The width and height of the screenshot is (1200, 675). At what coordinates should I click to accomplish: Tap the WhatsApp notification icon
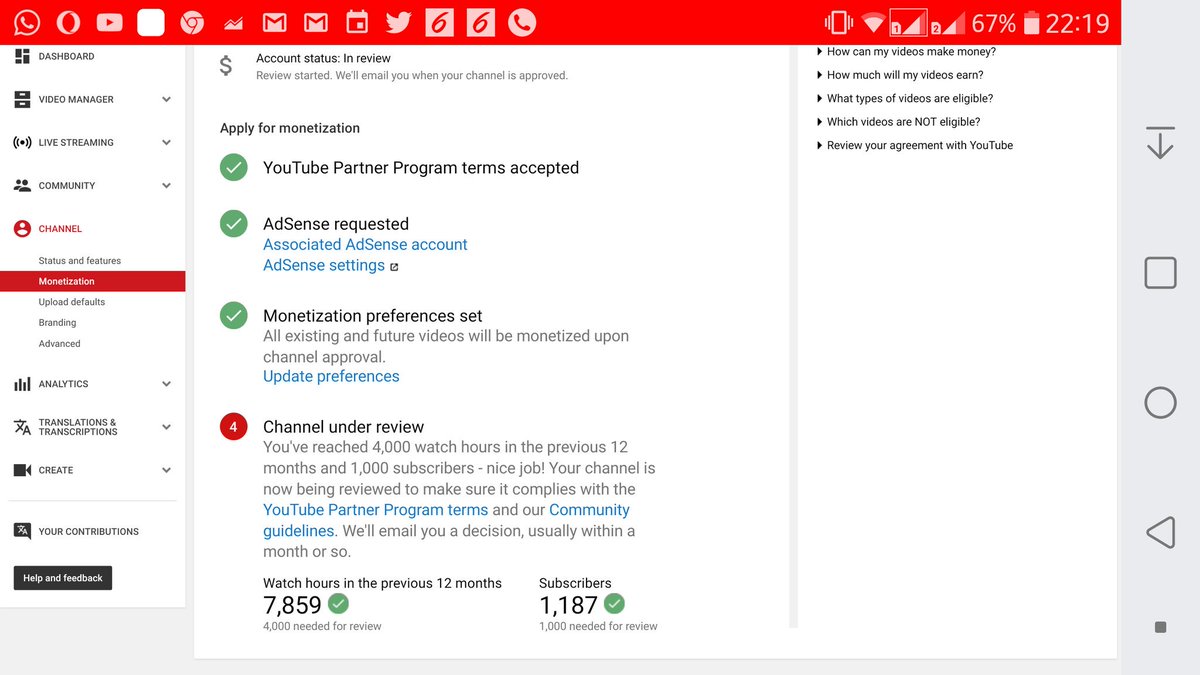(27, 22)
